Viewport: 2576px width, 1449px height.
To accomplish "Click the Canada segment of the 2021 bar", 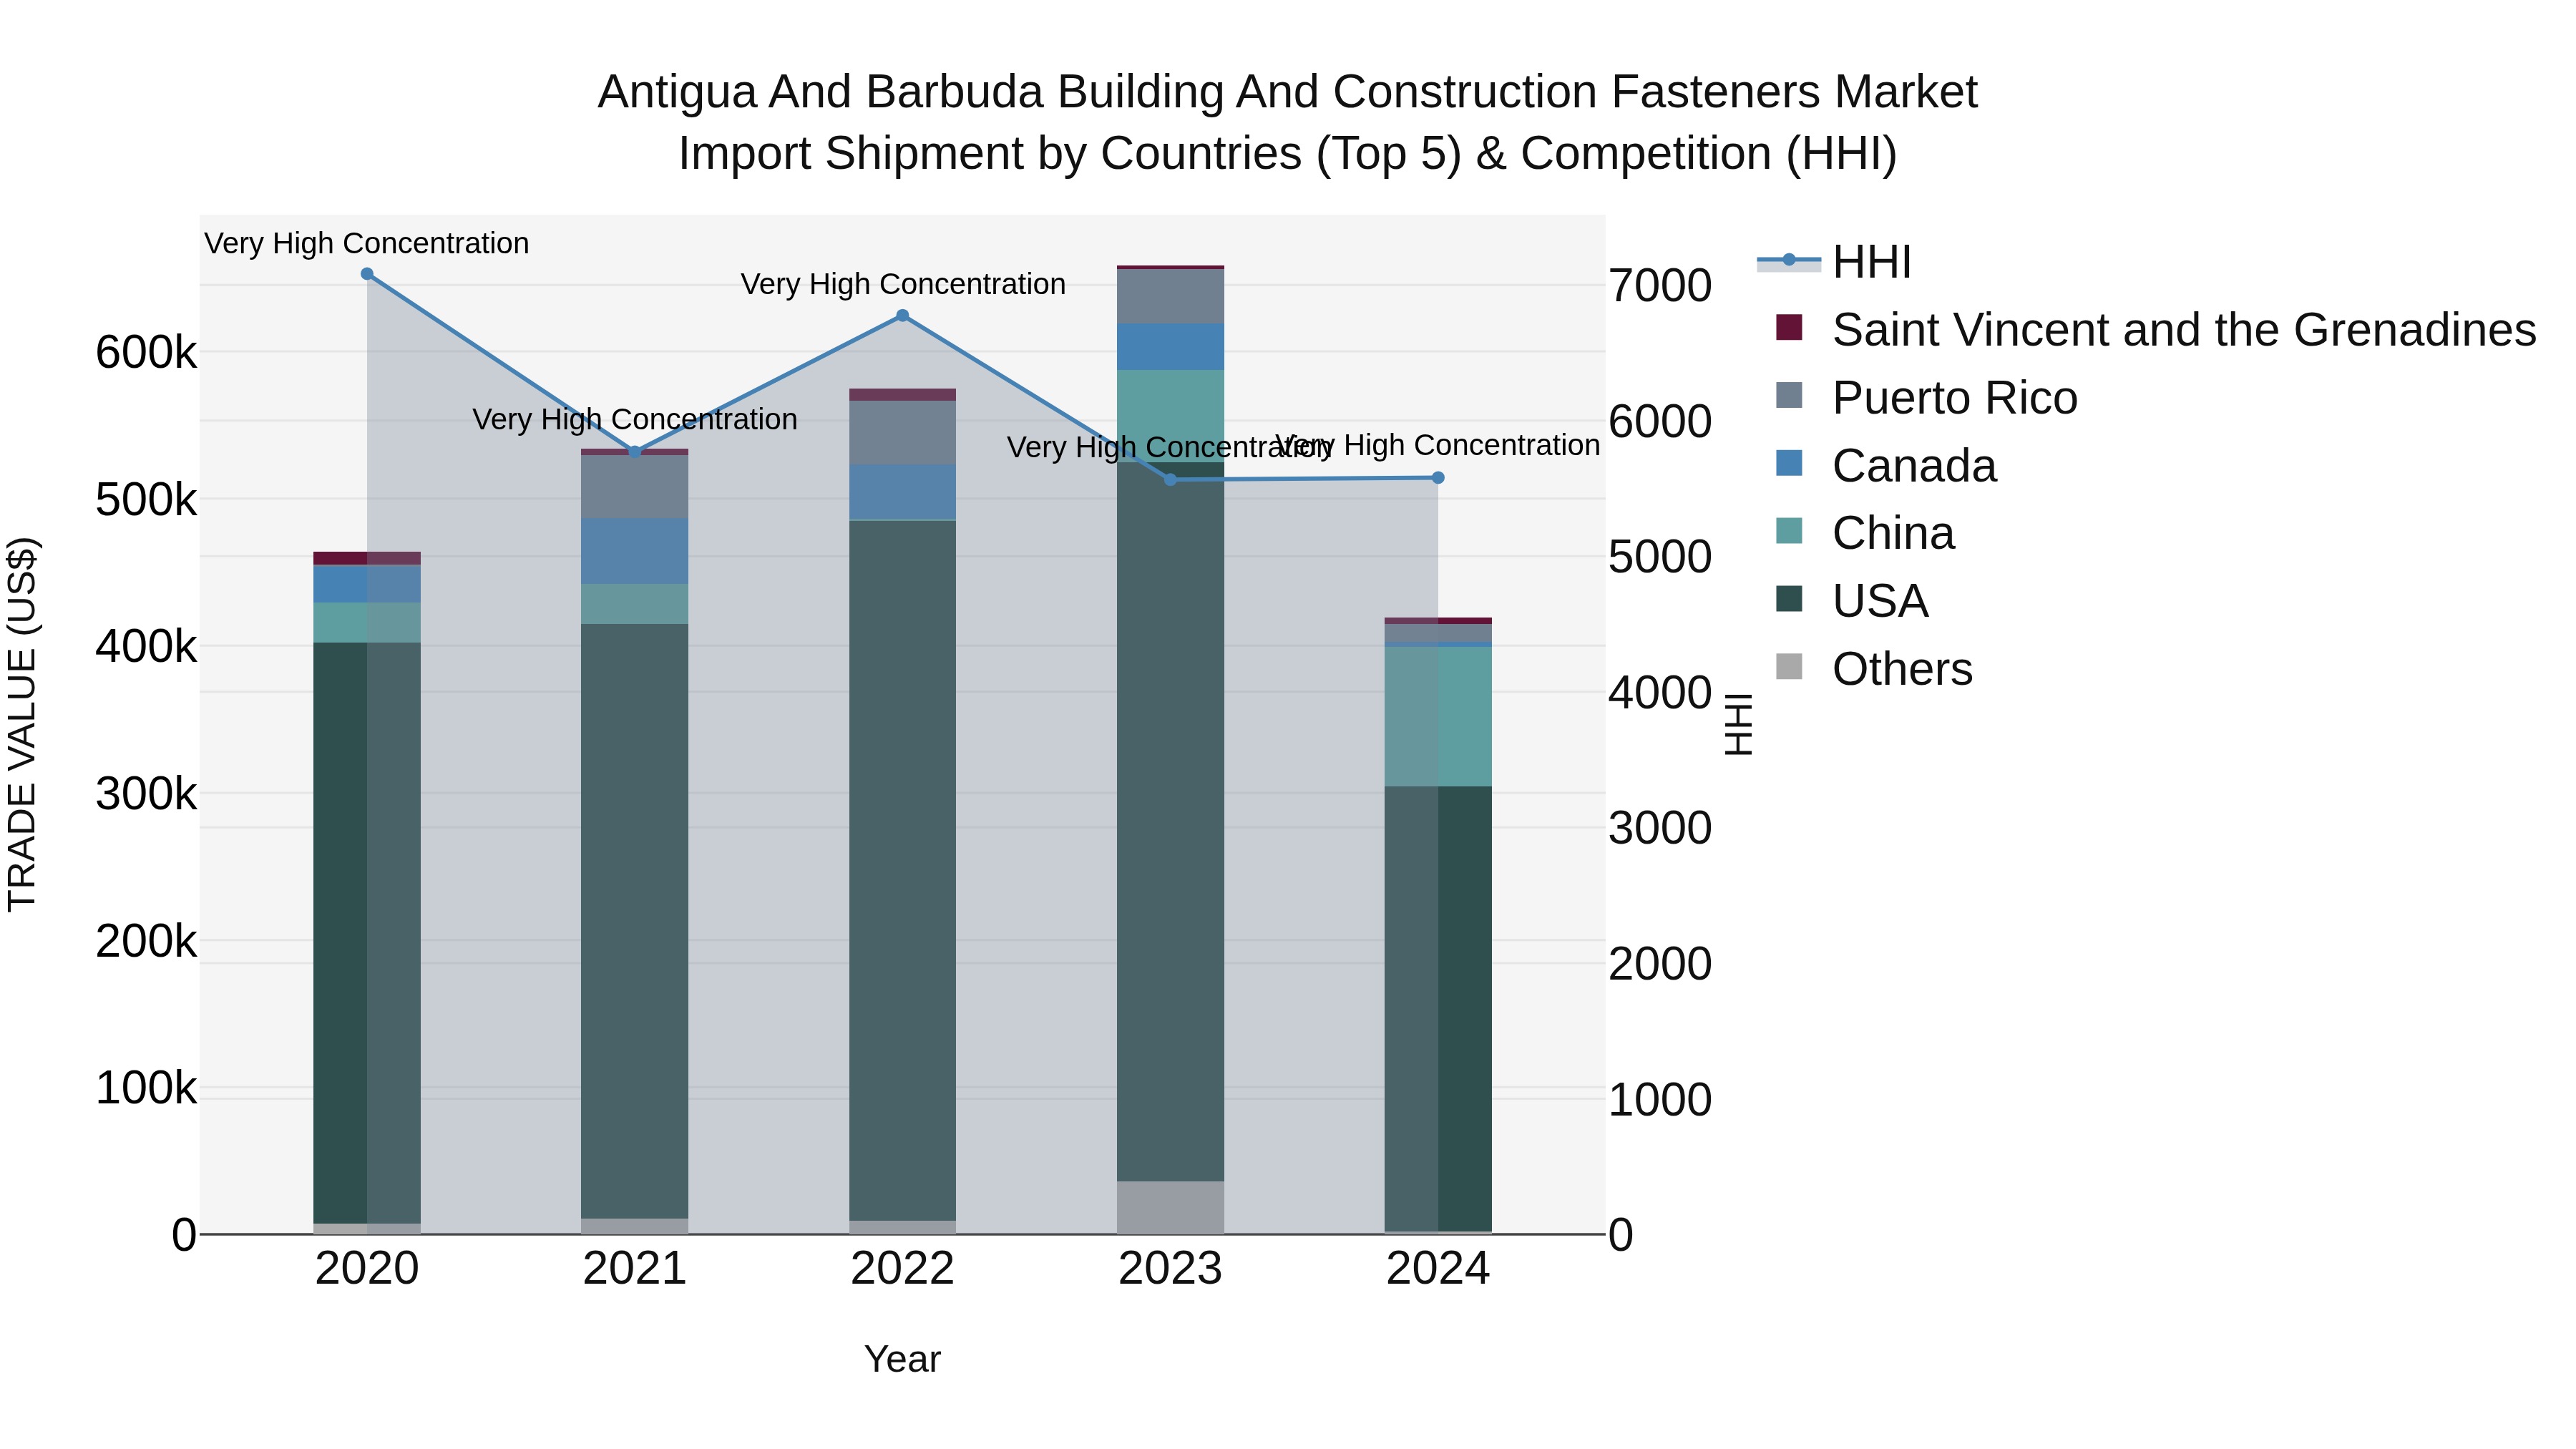I will (635, 551).
